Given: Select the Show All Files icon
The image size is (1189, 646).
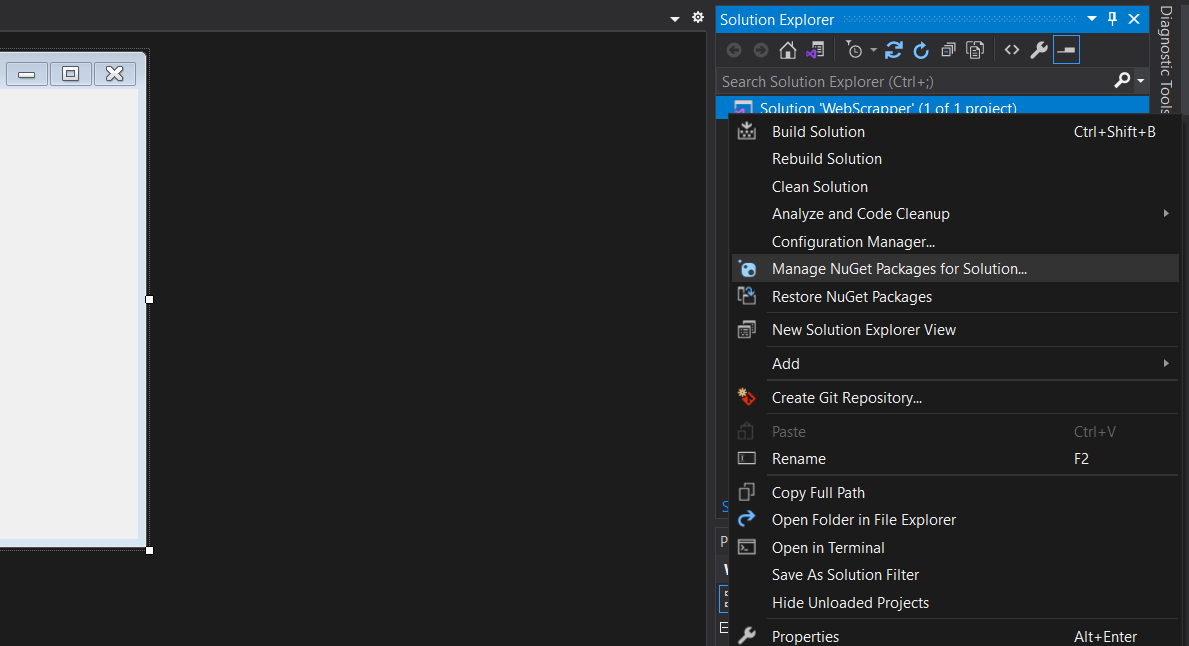Looking at the screenshot, I should point(975,49).
